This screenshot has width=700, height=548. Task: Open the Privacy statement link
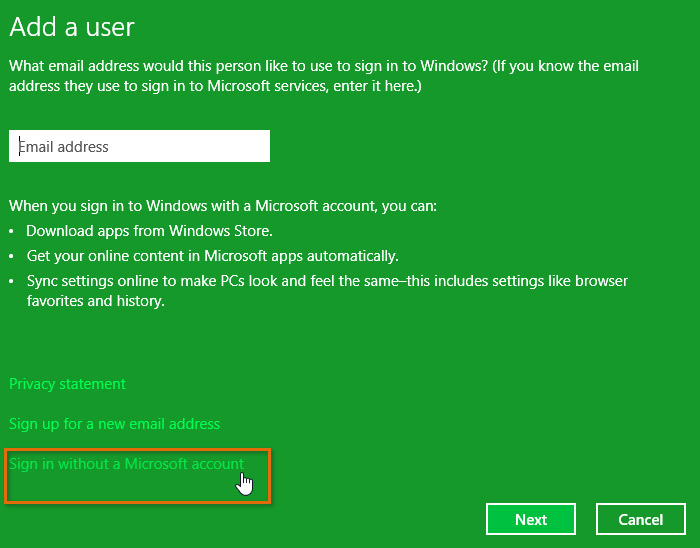click(67, 384)
